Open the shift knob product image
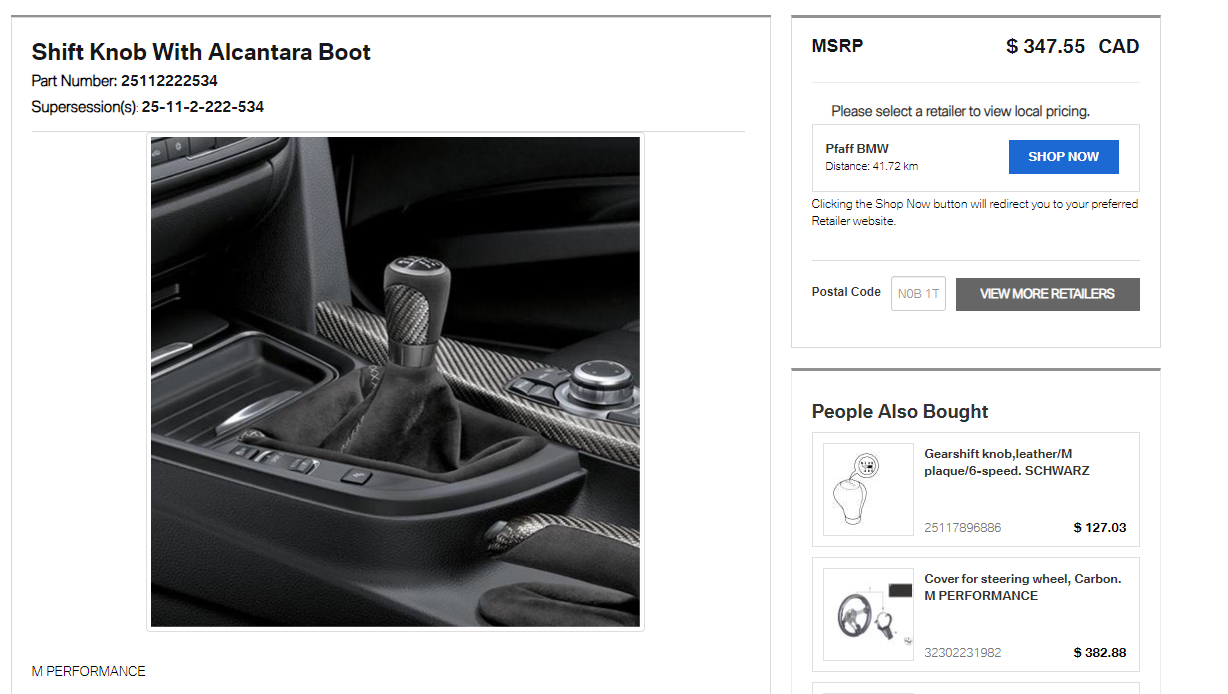 tap(395, 382)
